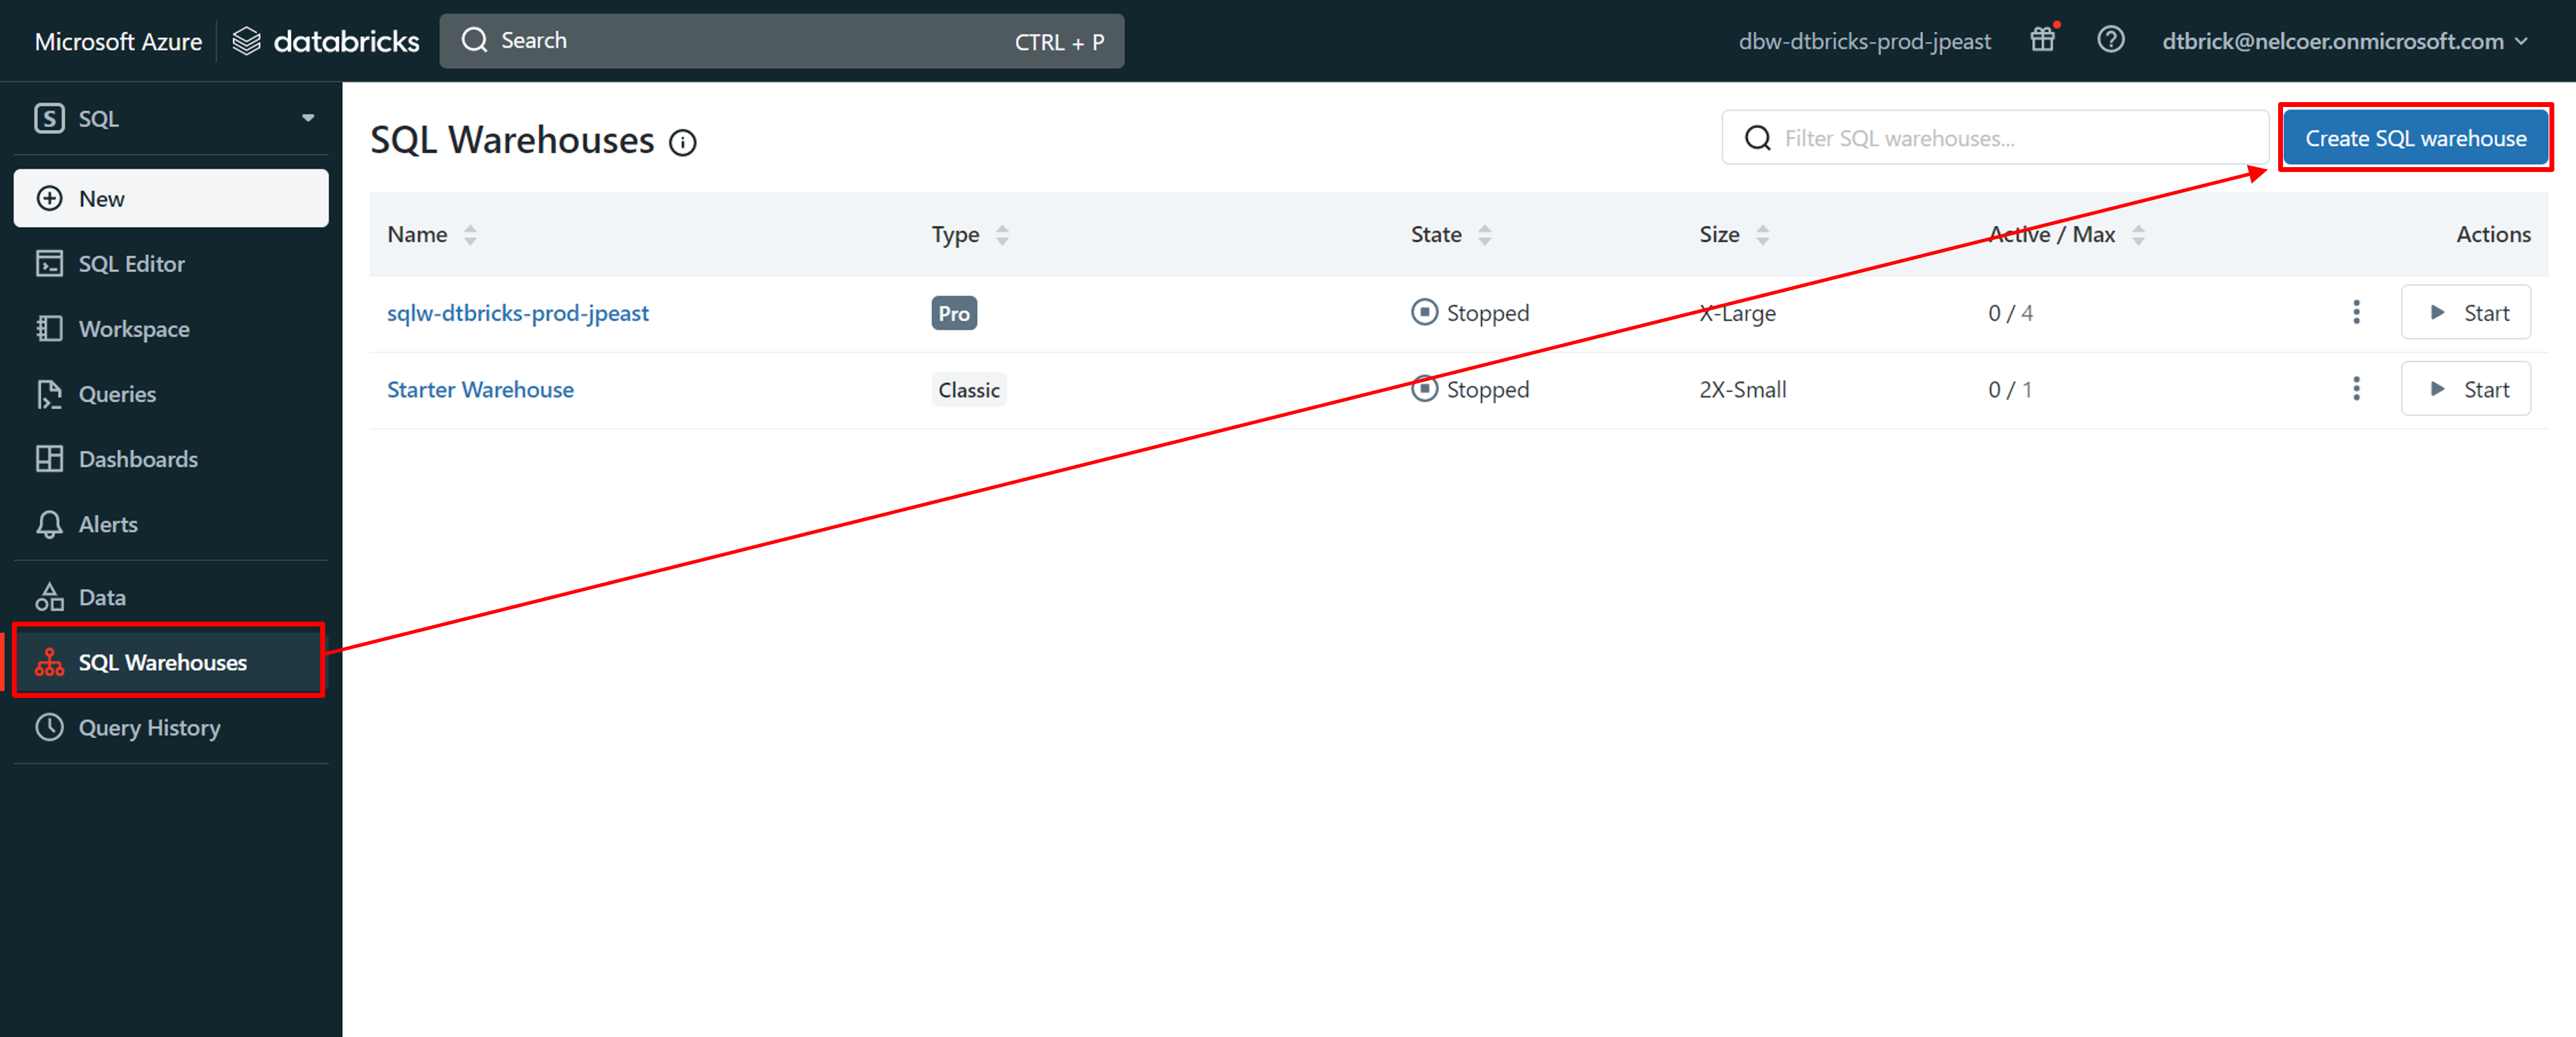This screenshot has width=2576, height=1037.
Task: Sort table by Name column arrows
Action: (x=470, y=235)
